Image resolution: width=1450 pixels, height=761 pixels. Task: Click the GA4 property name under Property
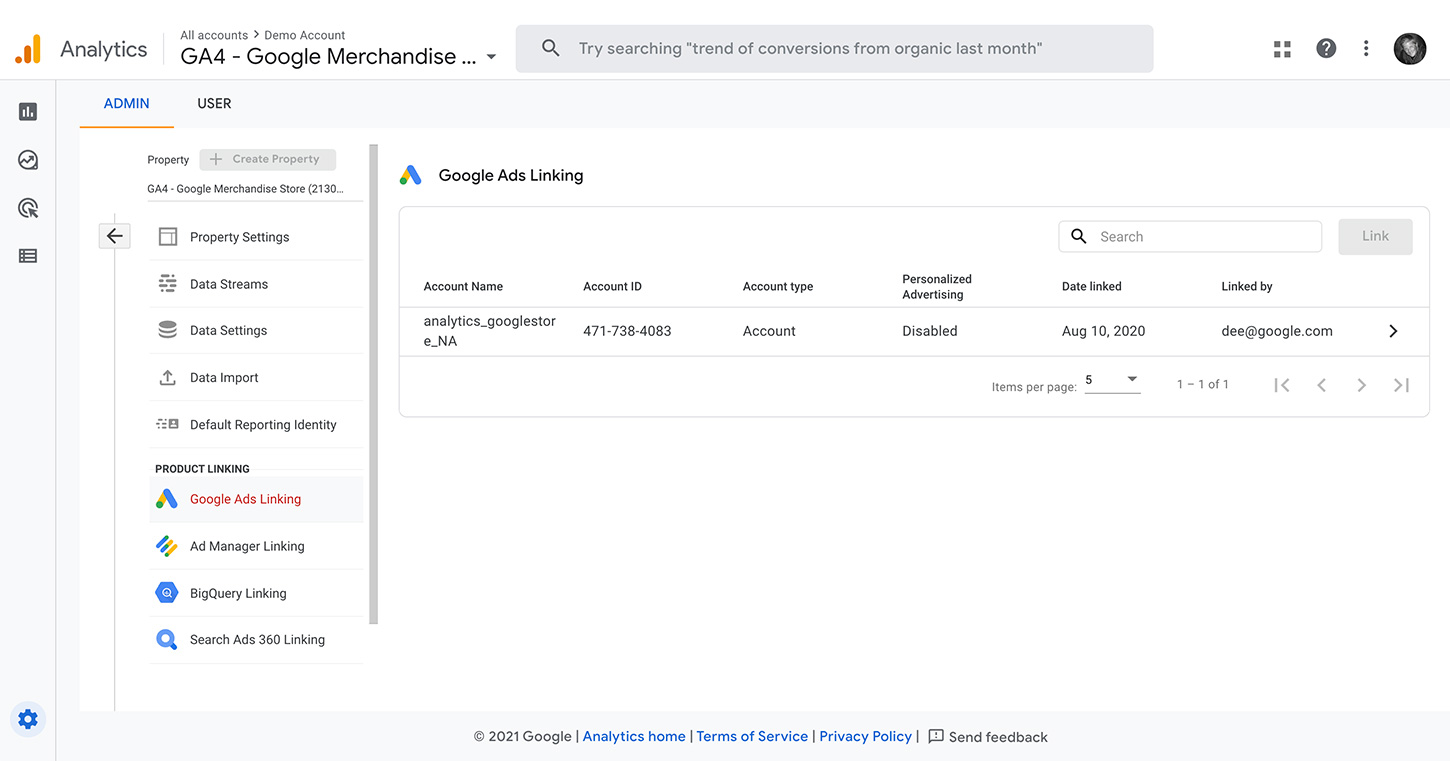pos(245,188)
